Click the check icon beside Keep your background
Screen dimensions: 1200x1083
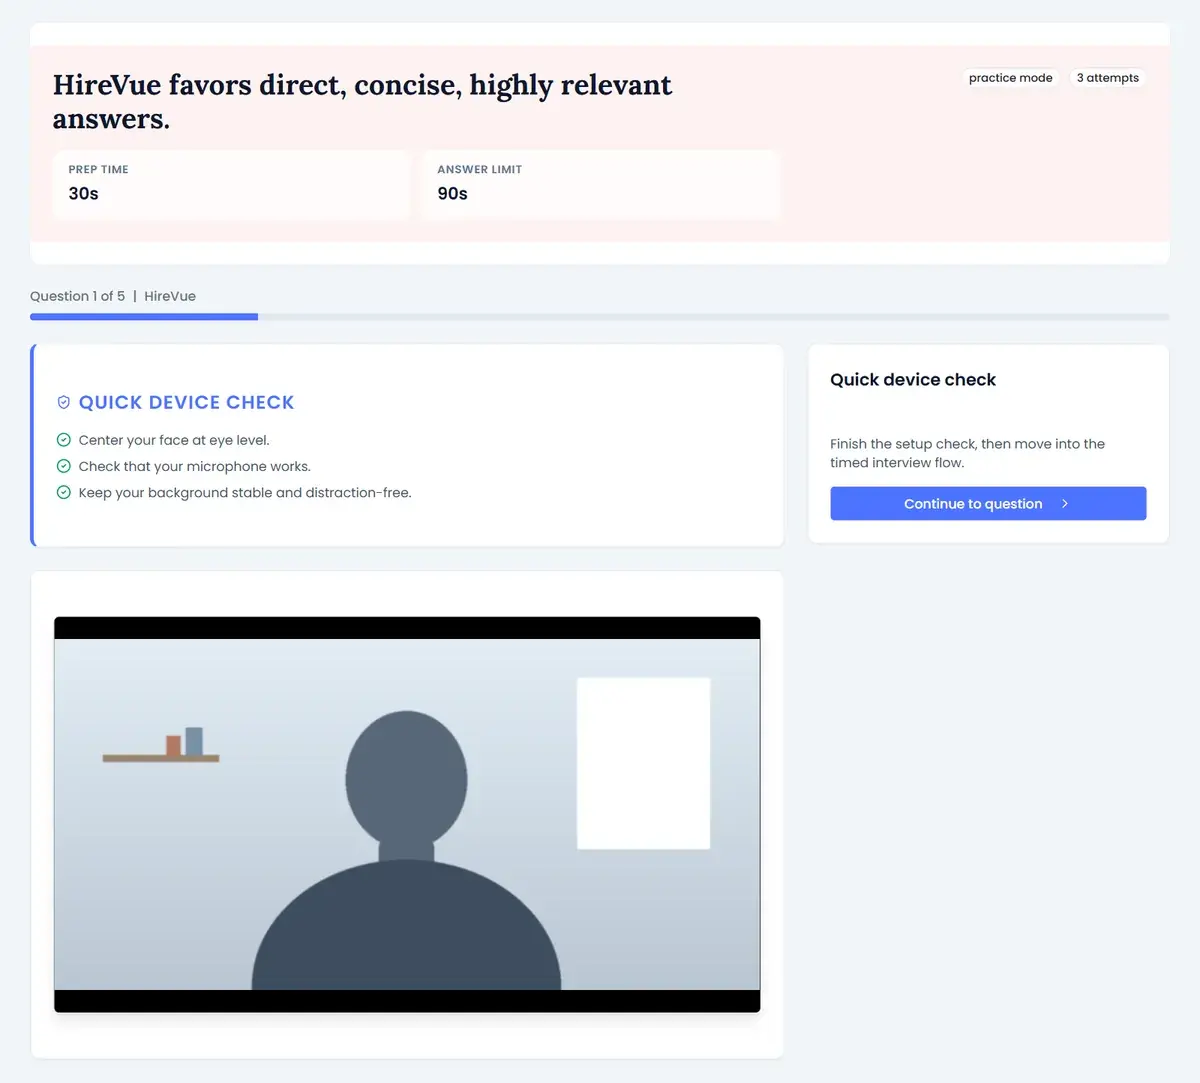pos(64,492)
